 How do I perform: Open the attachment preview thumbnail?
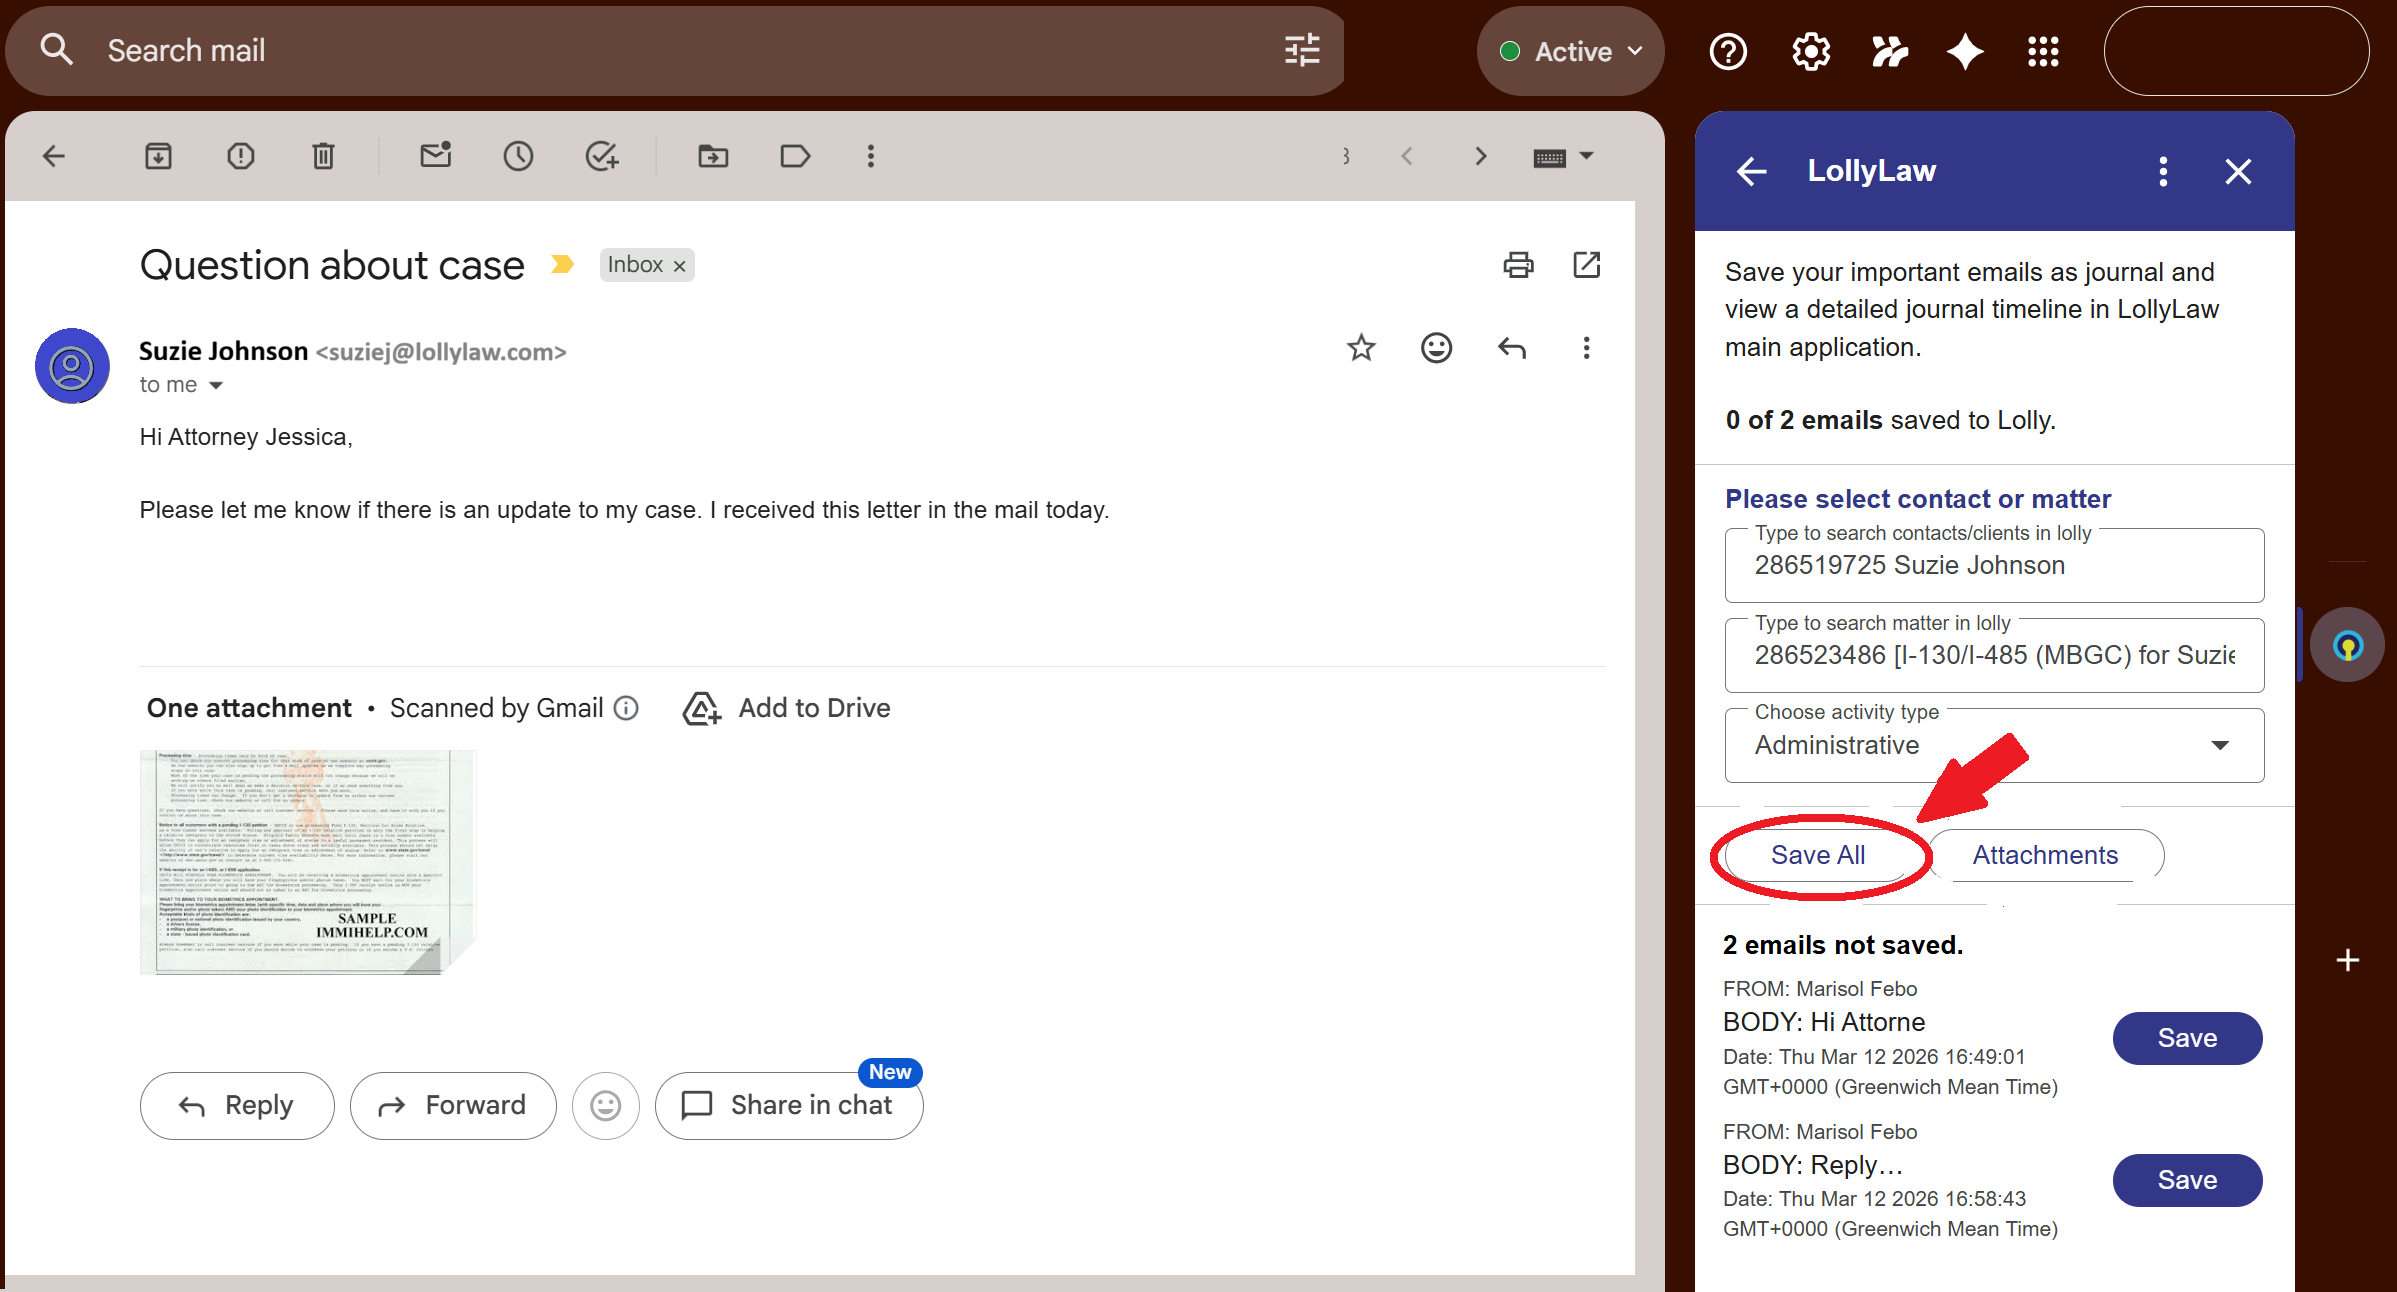[x=307, y=862]
